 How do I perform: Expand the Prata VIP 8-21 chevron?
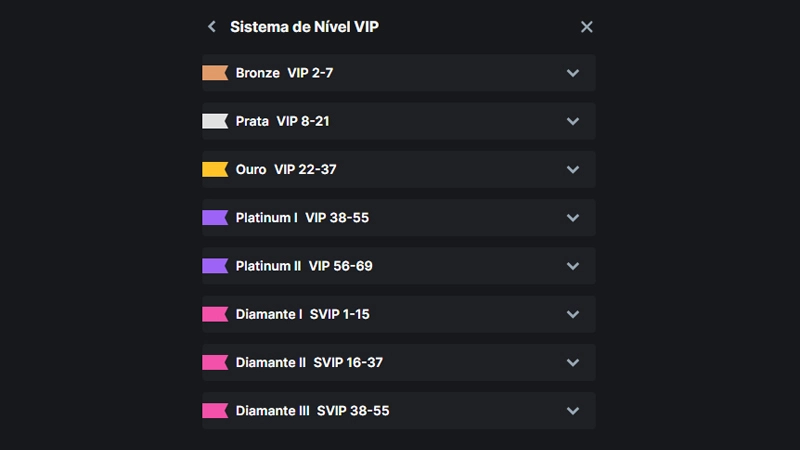[x=573, y=121]
